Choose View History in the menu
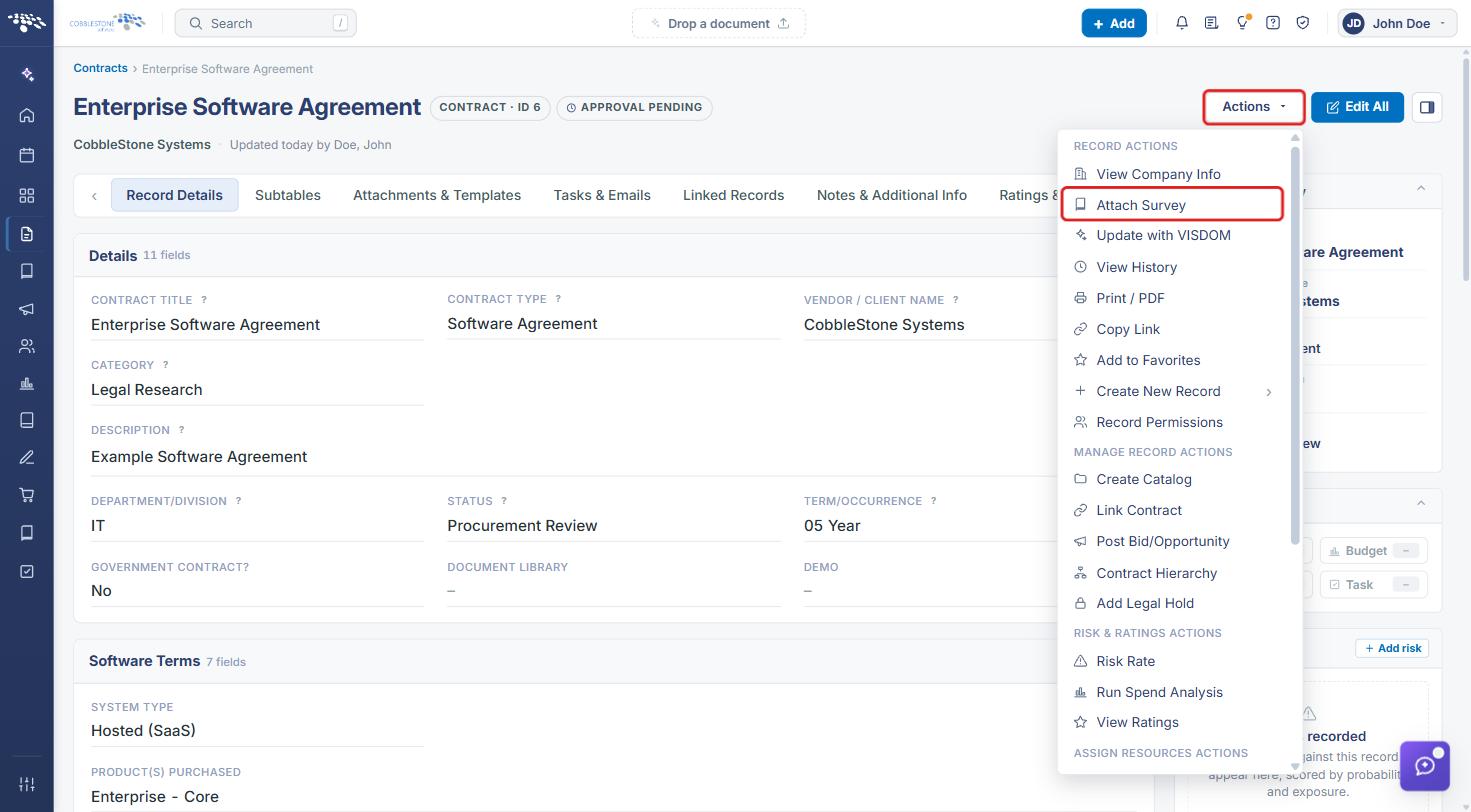Screen dimensions: 1471x812 (x=1174, y=267)
